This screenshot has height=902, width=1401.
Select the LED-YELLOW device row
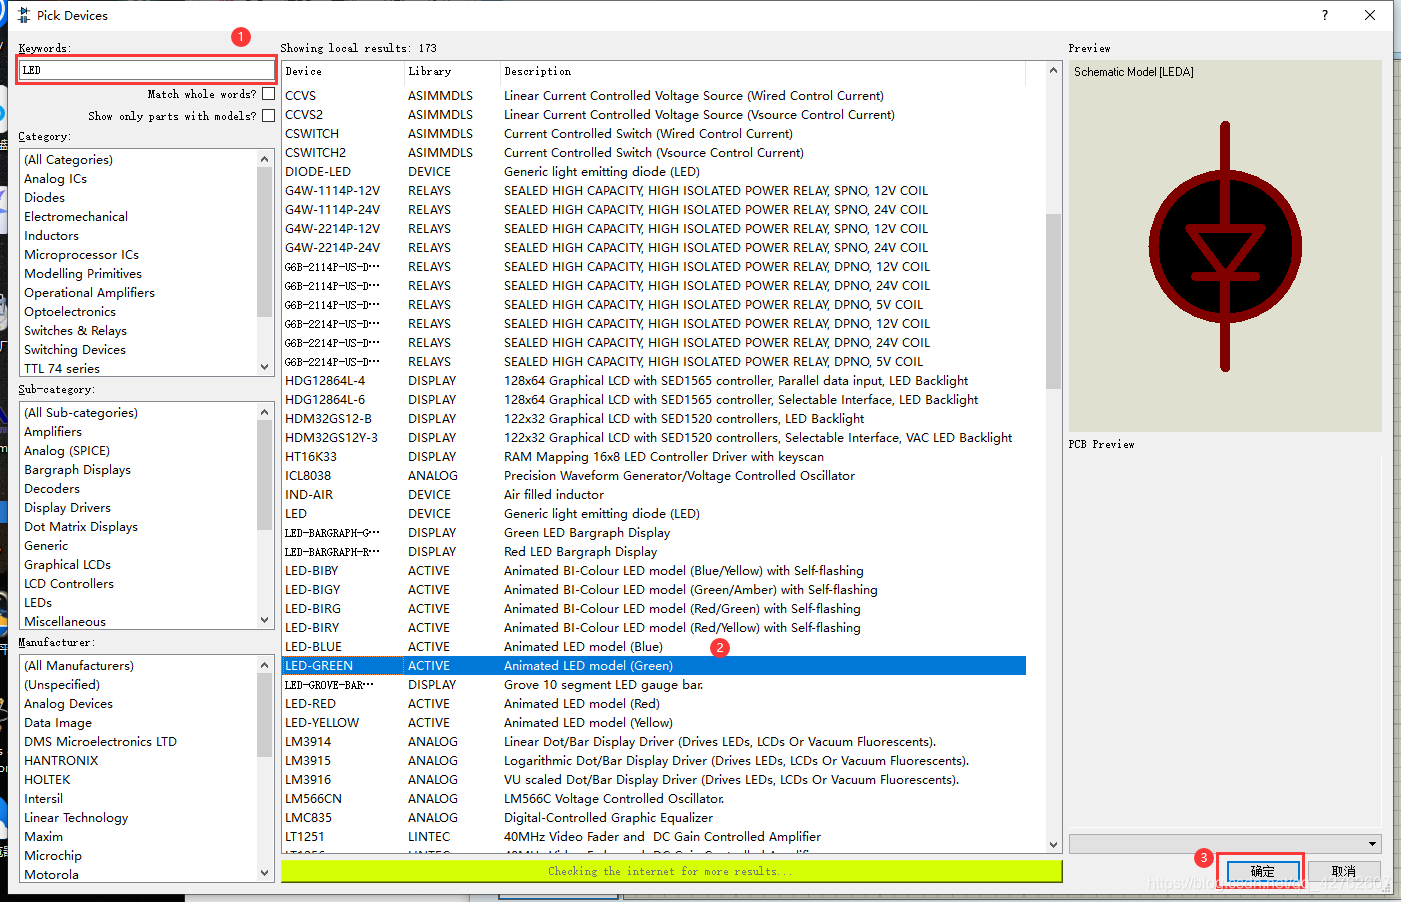tap(654, 723)
